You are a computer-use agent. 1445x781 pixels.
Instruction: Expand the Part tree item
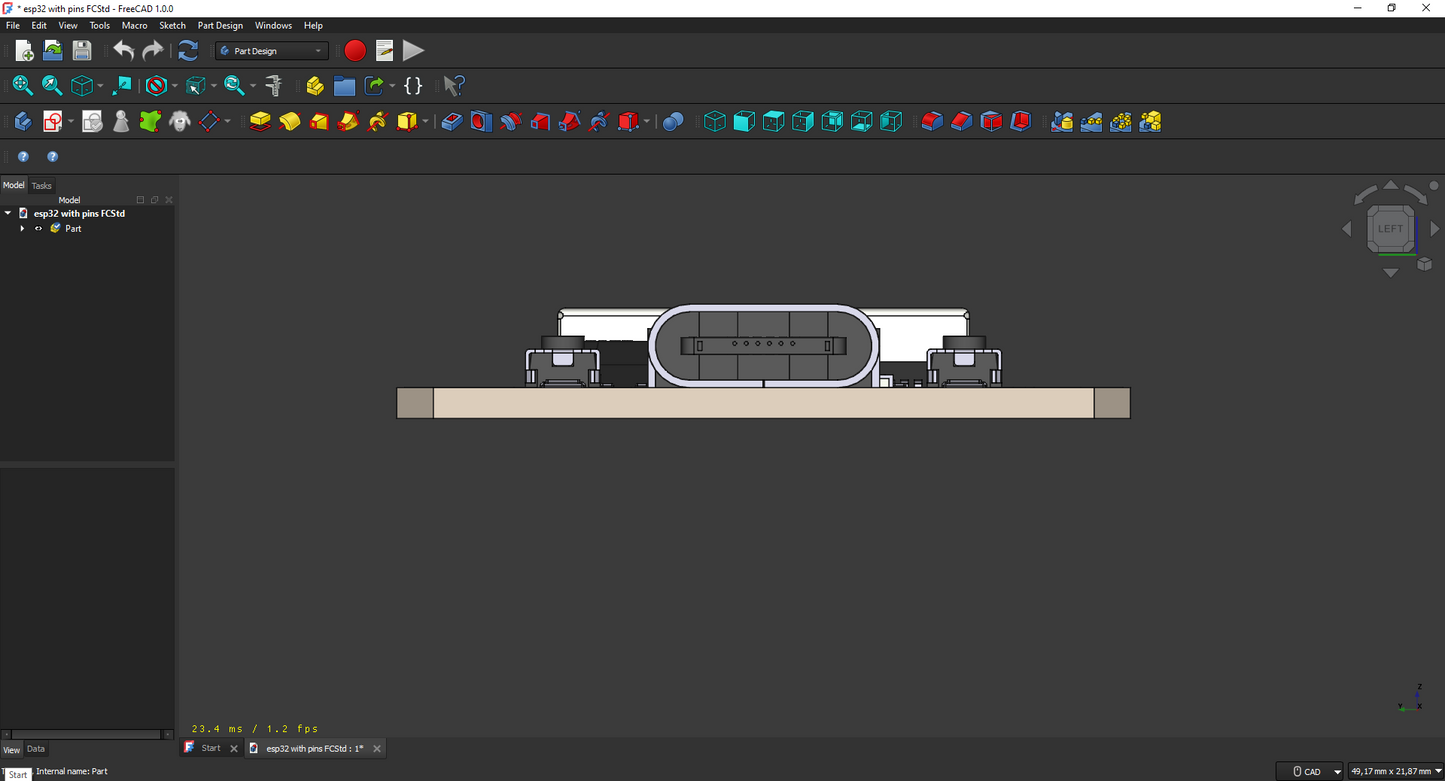[22, 229]
